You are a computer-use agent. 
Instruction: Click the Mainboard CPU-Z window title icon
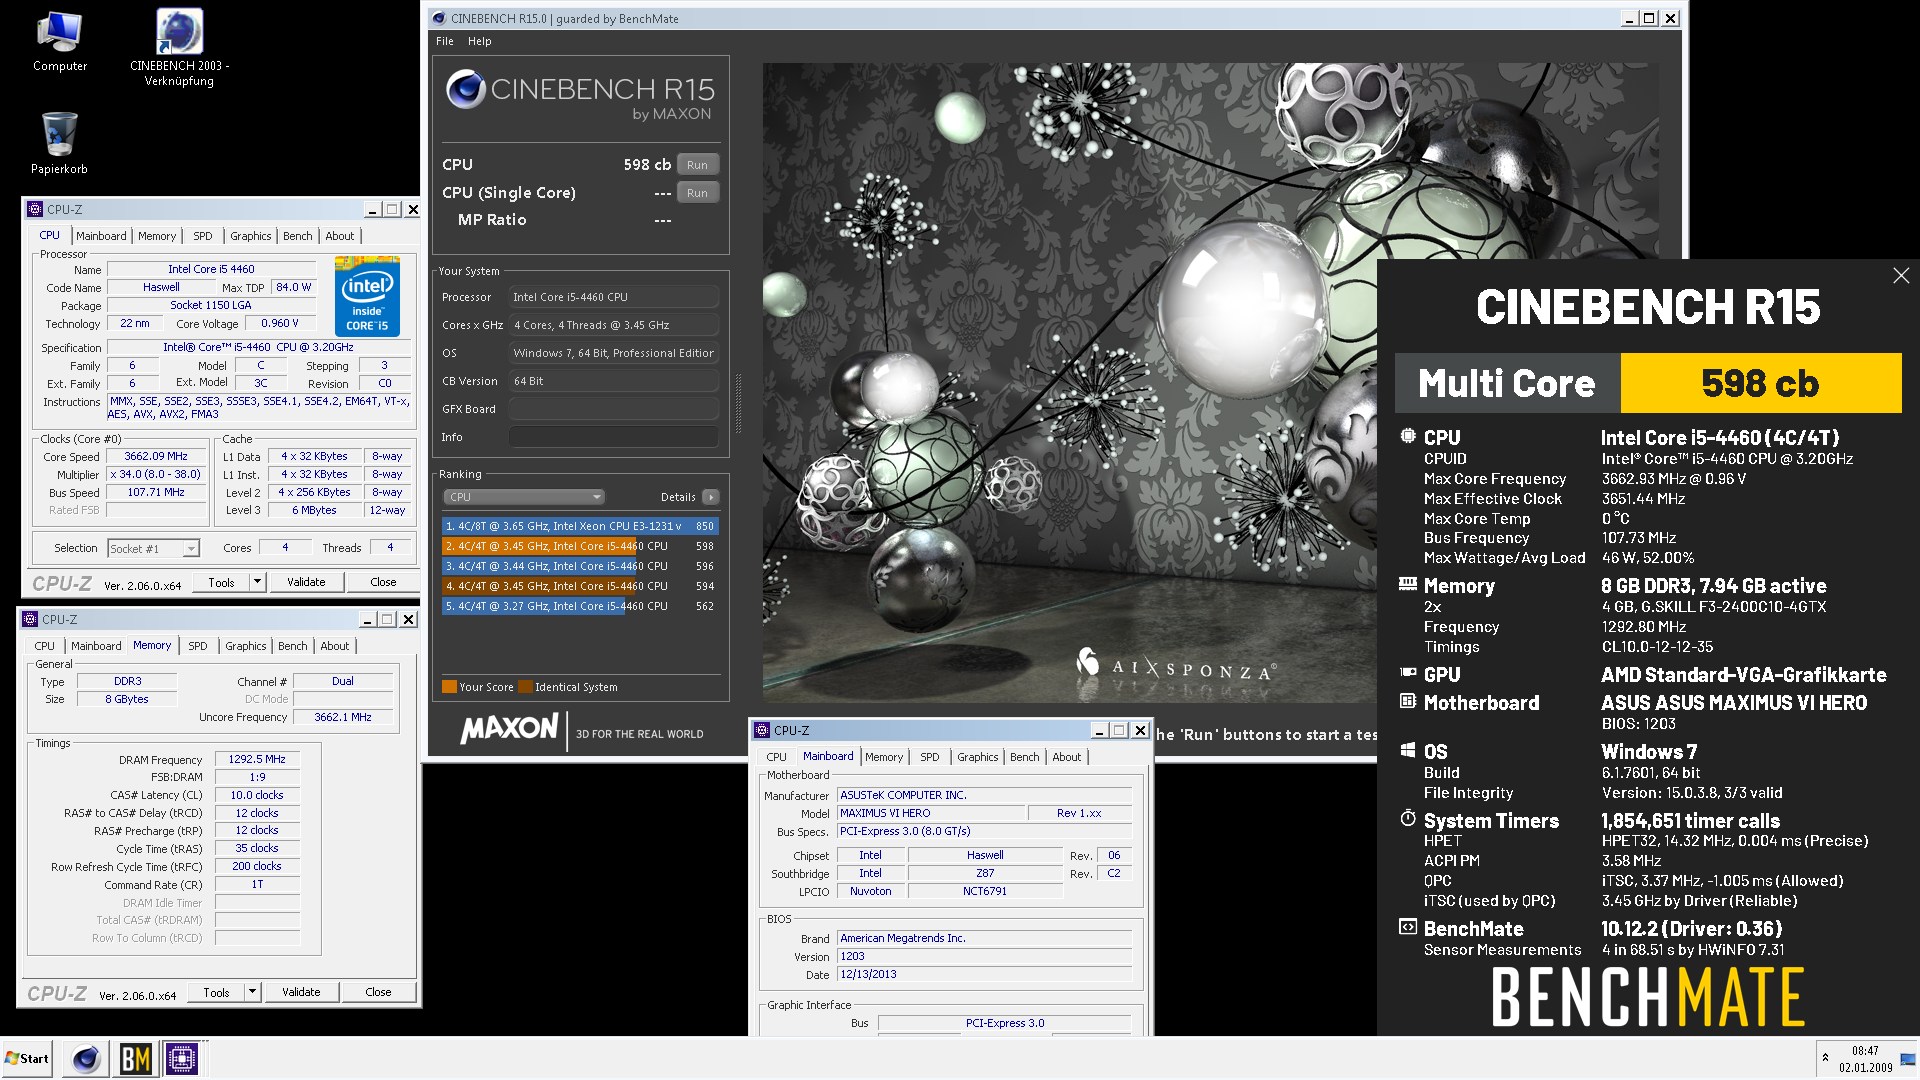click(762, 730)
